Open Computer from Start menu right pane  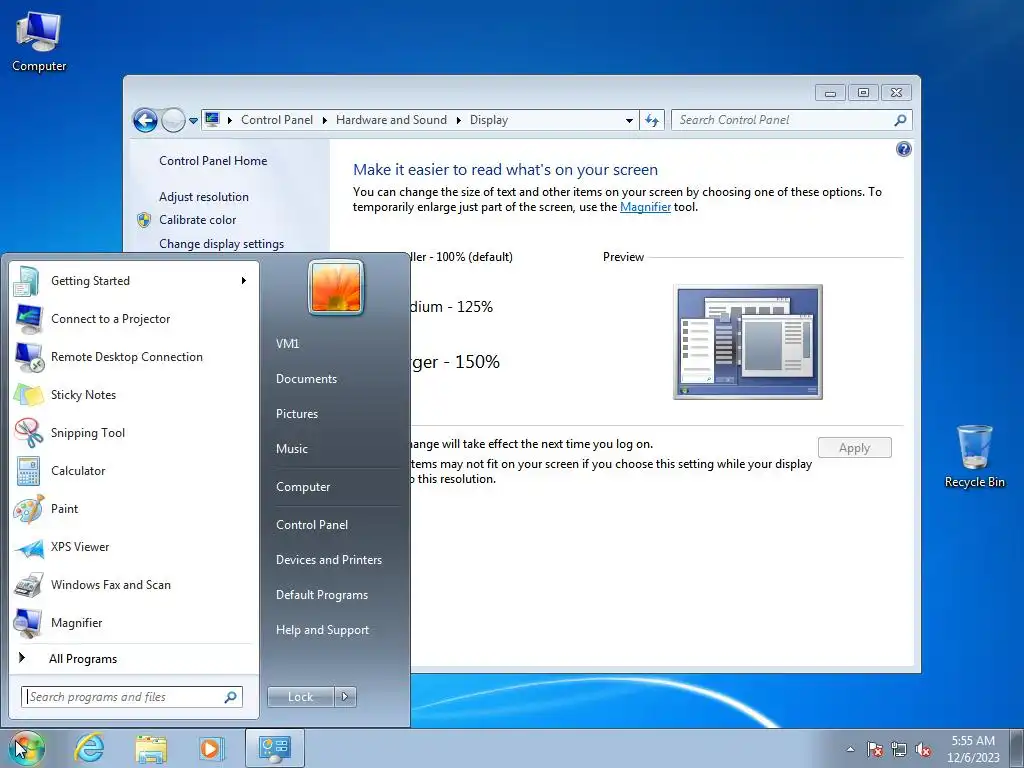click(x=303, y=487)
